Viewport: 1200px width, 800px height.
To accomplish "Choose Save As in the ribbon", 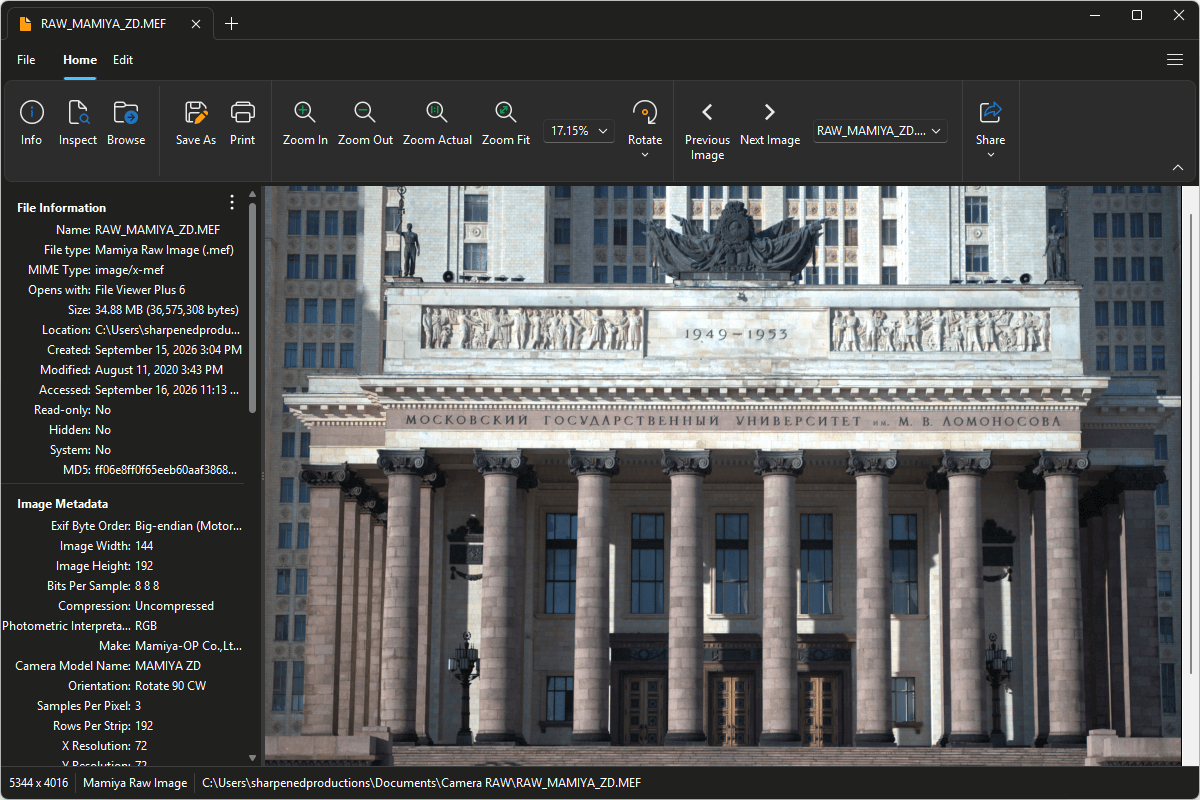I will point(196,123).
